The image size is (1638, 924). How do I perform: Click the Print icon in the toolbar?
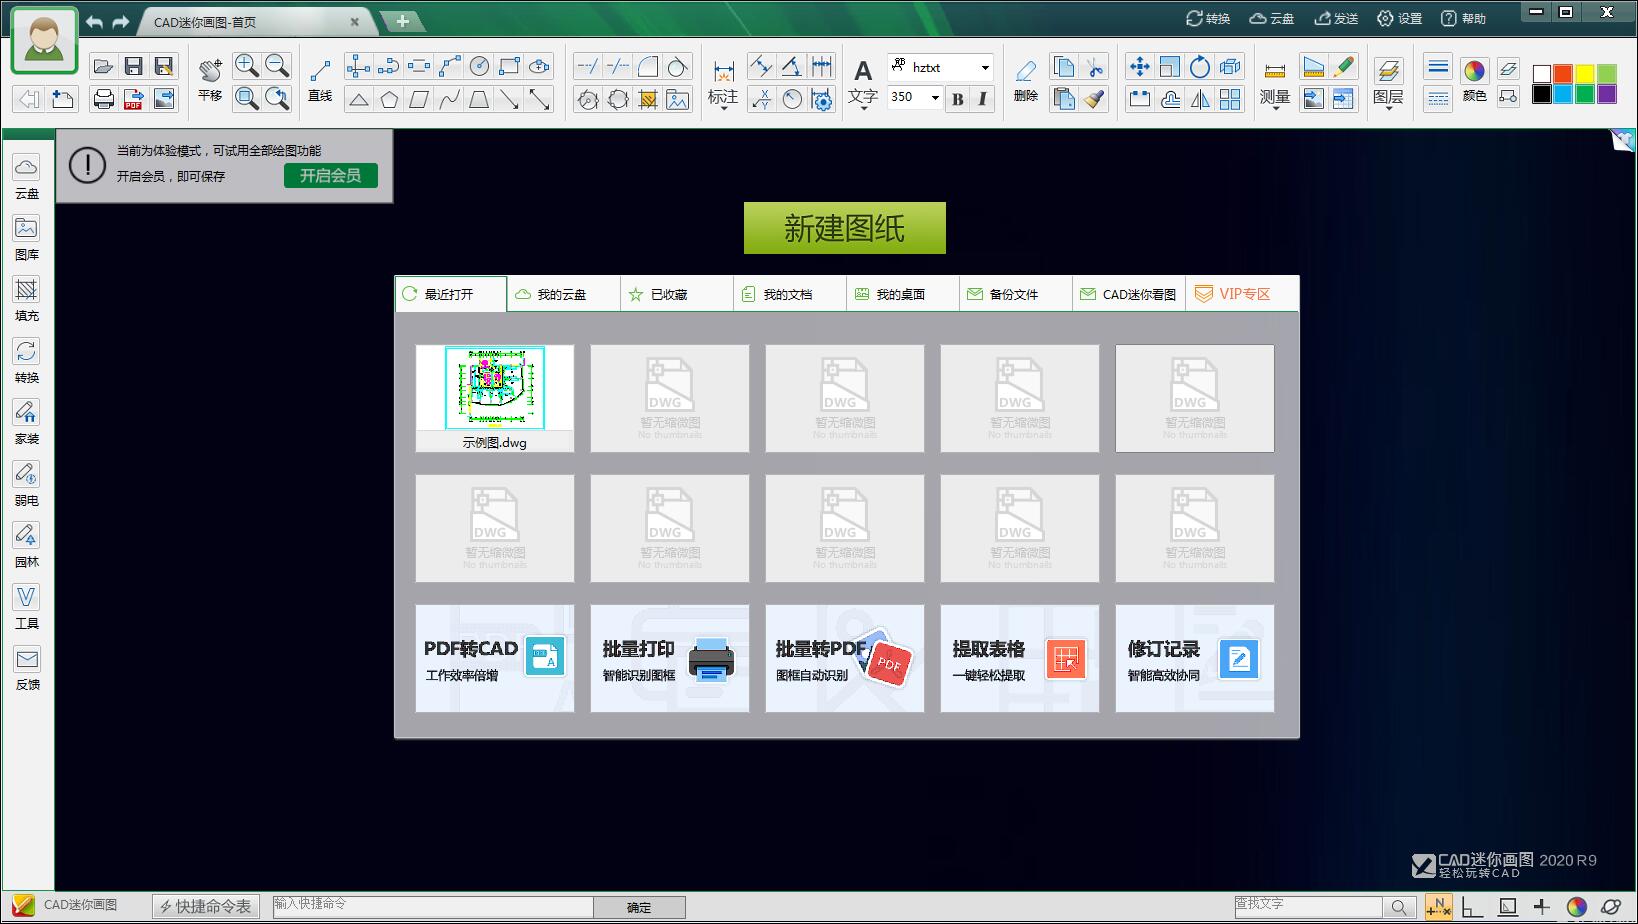[103, 98]
